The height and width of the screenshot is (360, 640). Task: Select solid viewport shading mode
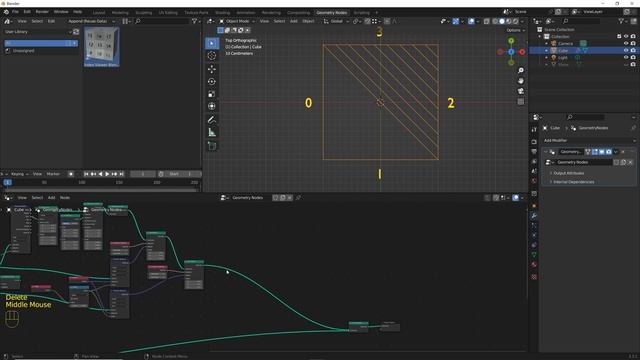click(x=502, y=21)
